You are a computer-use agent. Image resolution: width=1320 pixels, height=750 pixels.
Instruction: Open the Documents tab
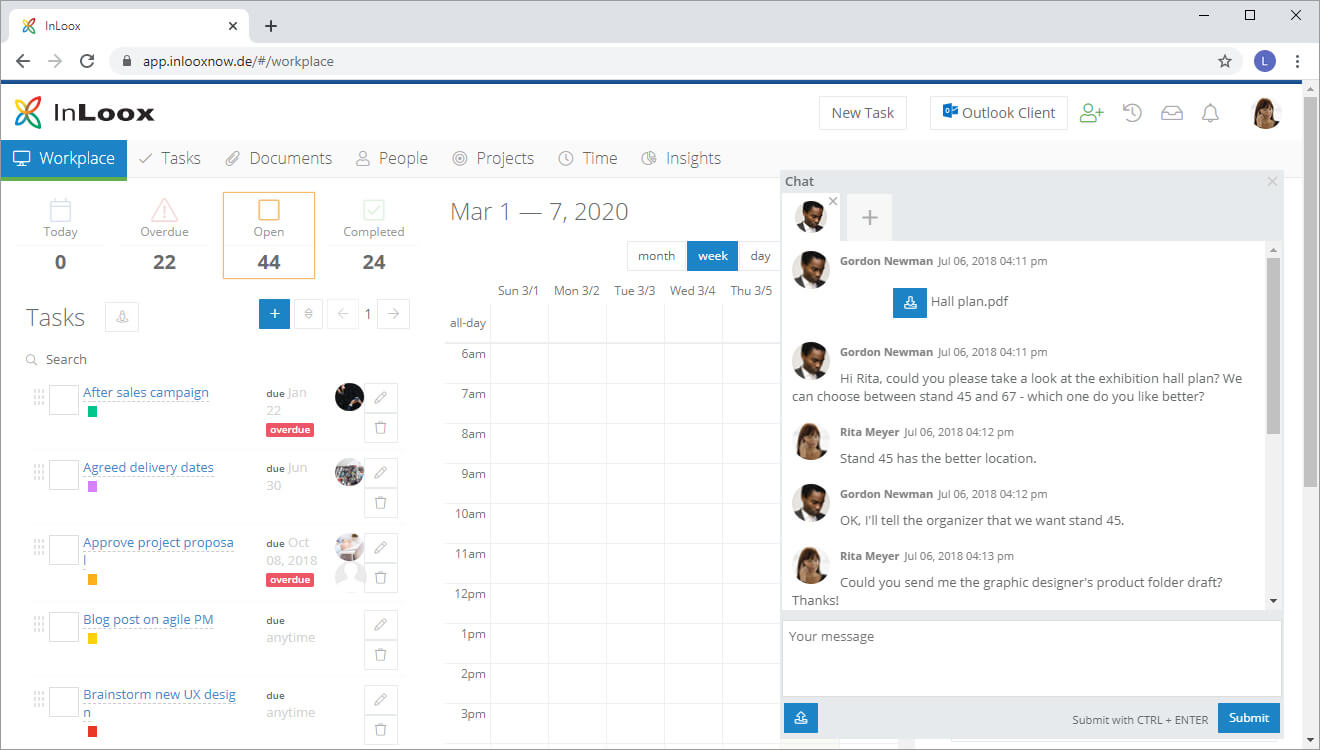pyautogui.click(x=278, y=158)
